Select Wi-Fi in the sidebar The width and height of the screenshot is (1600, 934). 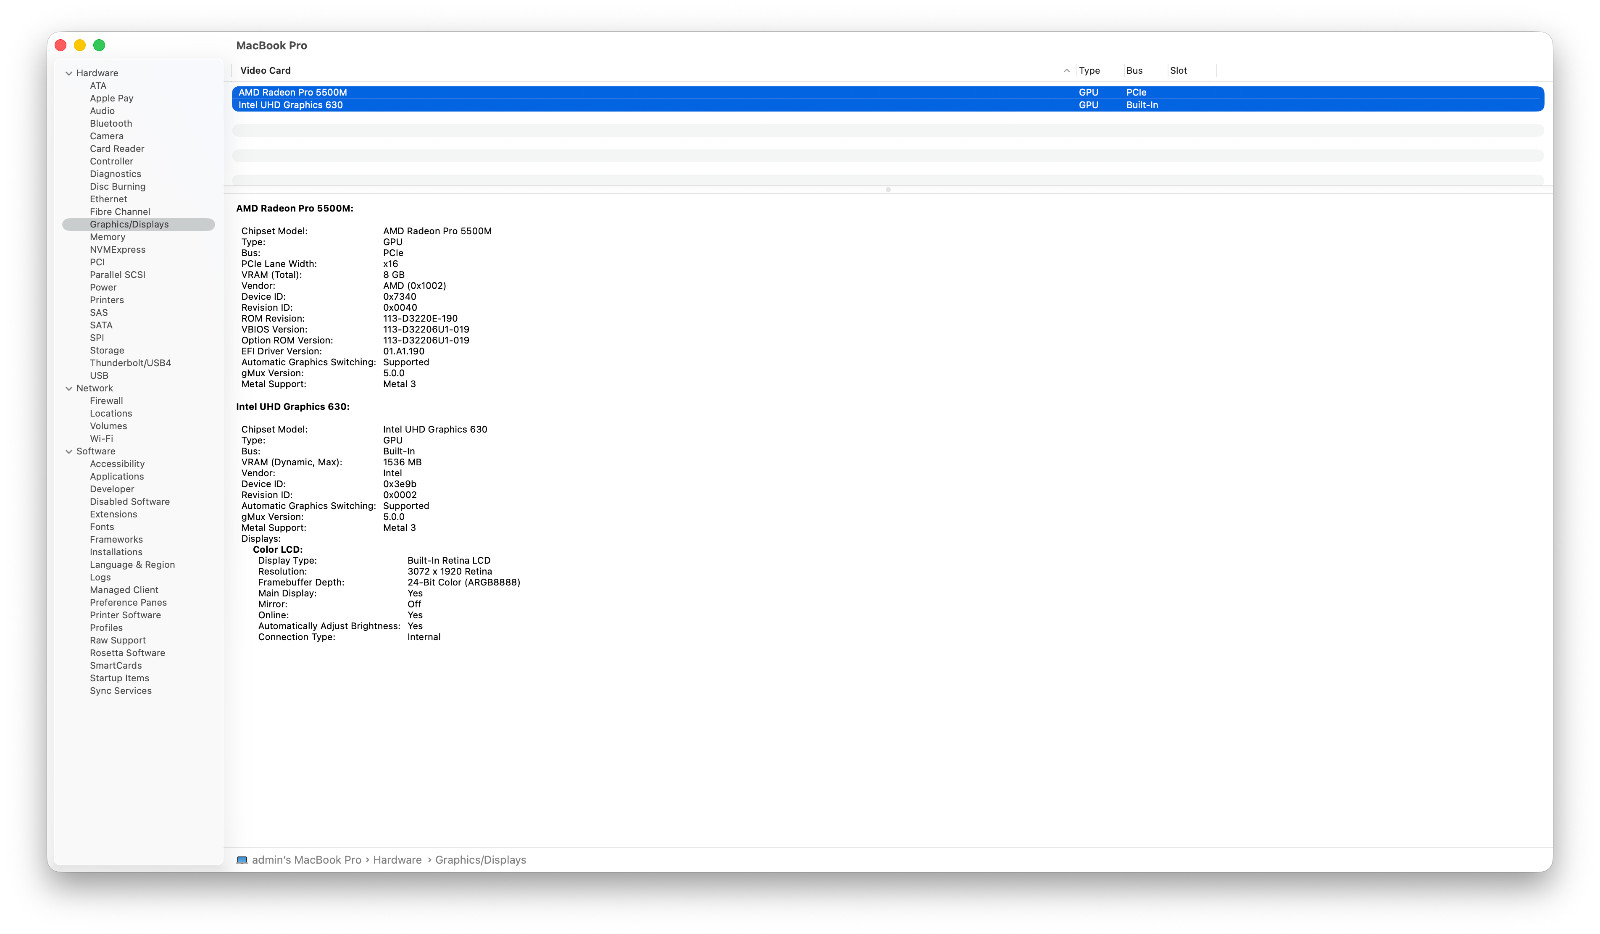(x=101, y=439)
